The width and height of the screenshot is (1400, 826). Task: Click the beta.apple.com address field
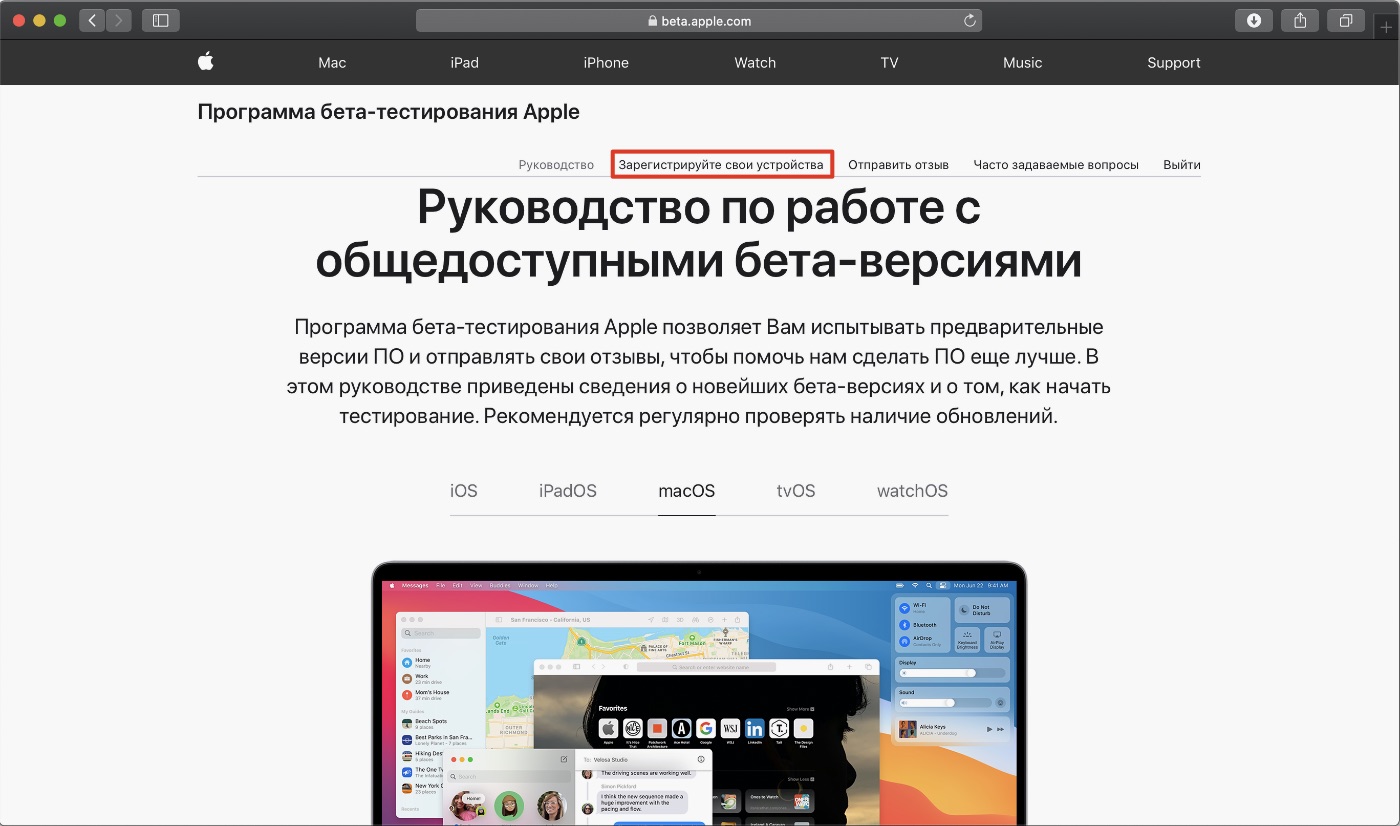pyautogui.click(x=699, y=20)
